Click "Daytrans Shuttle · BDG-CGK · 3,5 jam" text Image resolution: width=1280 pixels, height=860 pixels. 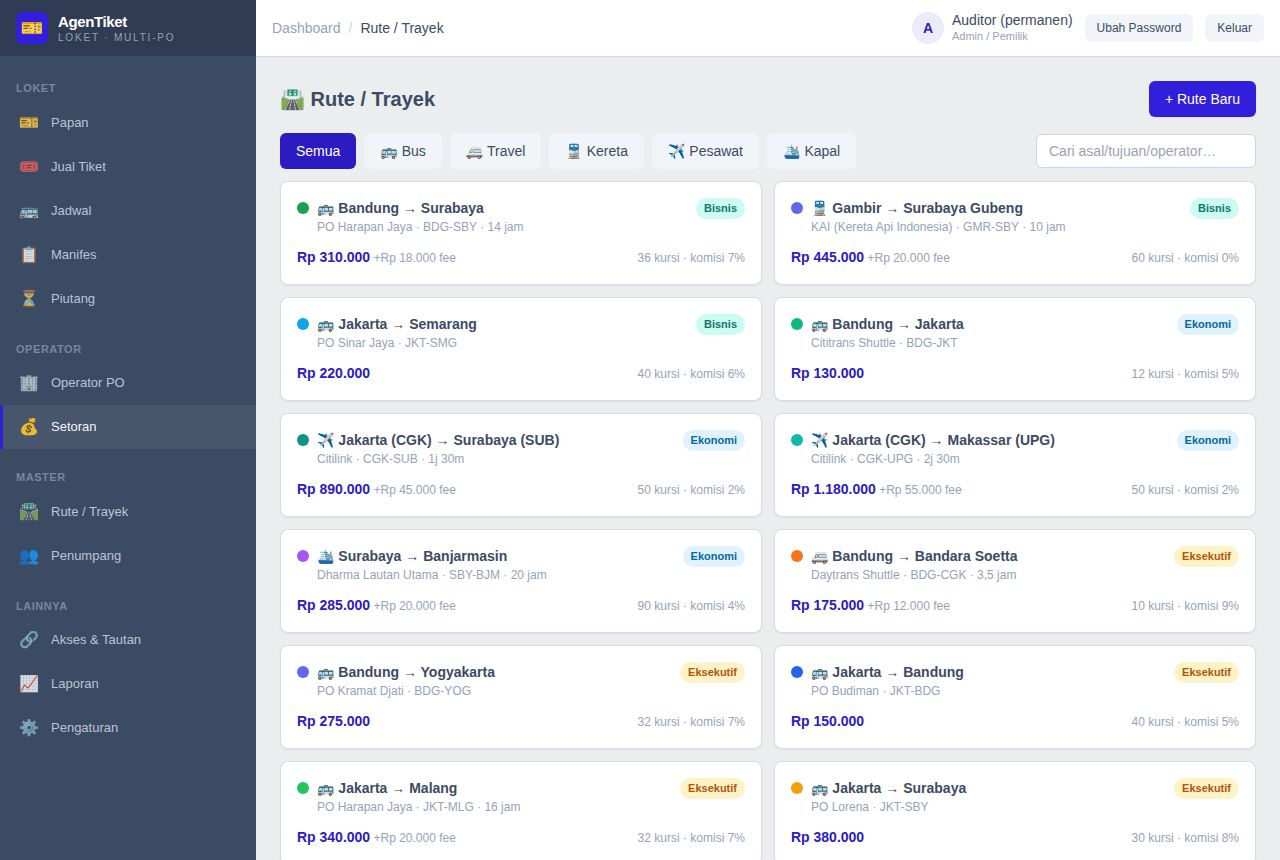click(x=914, y=575)
